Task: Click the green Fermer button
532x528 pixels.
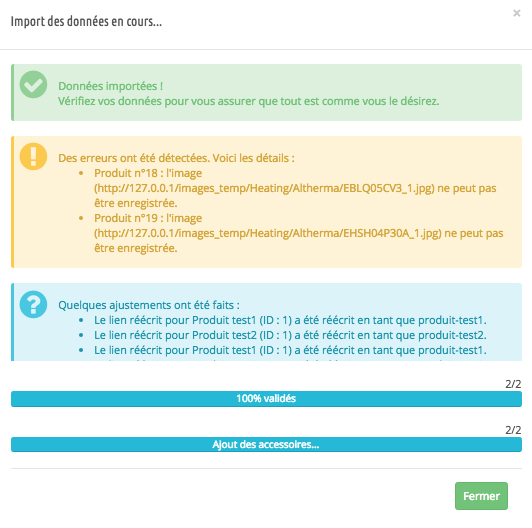Action: click(481, 496)
